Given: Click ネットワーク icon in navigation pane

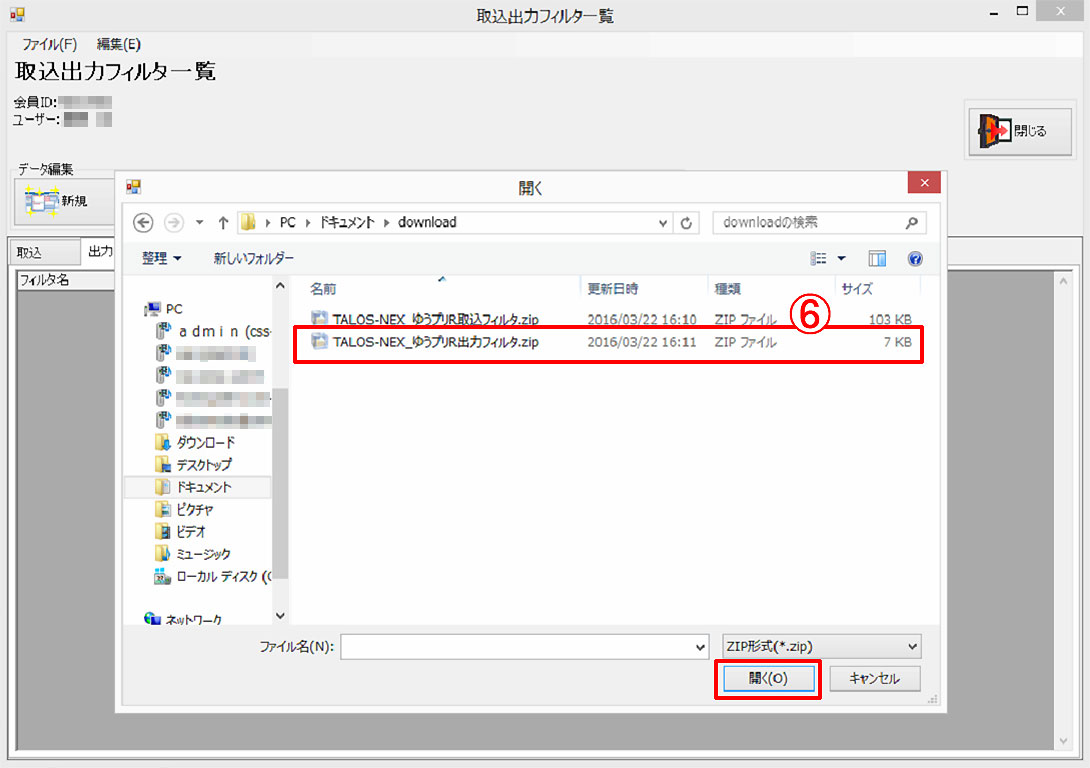Looking at the screenshot, I should (x=152, y=619).
